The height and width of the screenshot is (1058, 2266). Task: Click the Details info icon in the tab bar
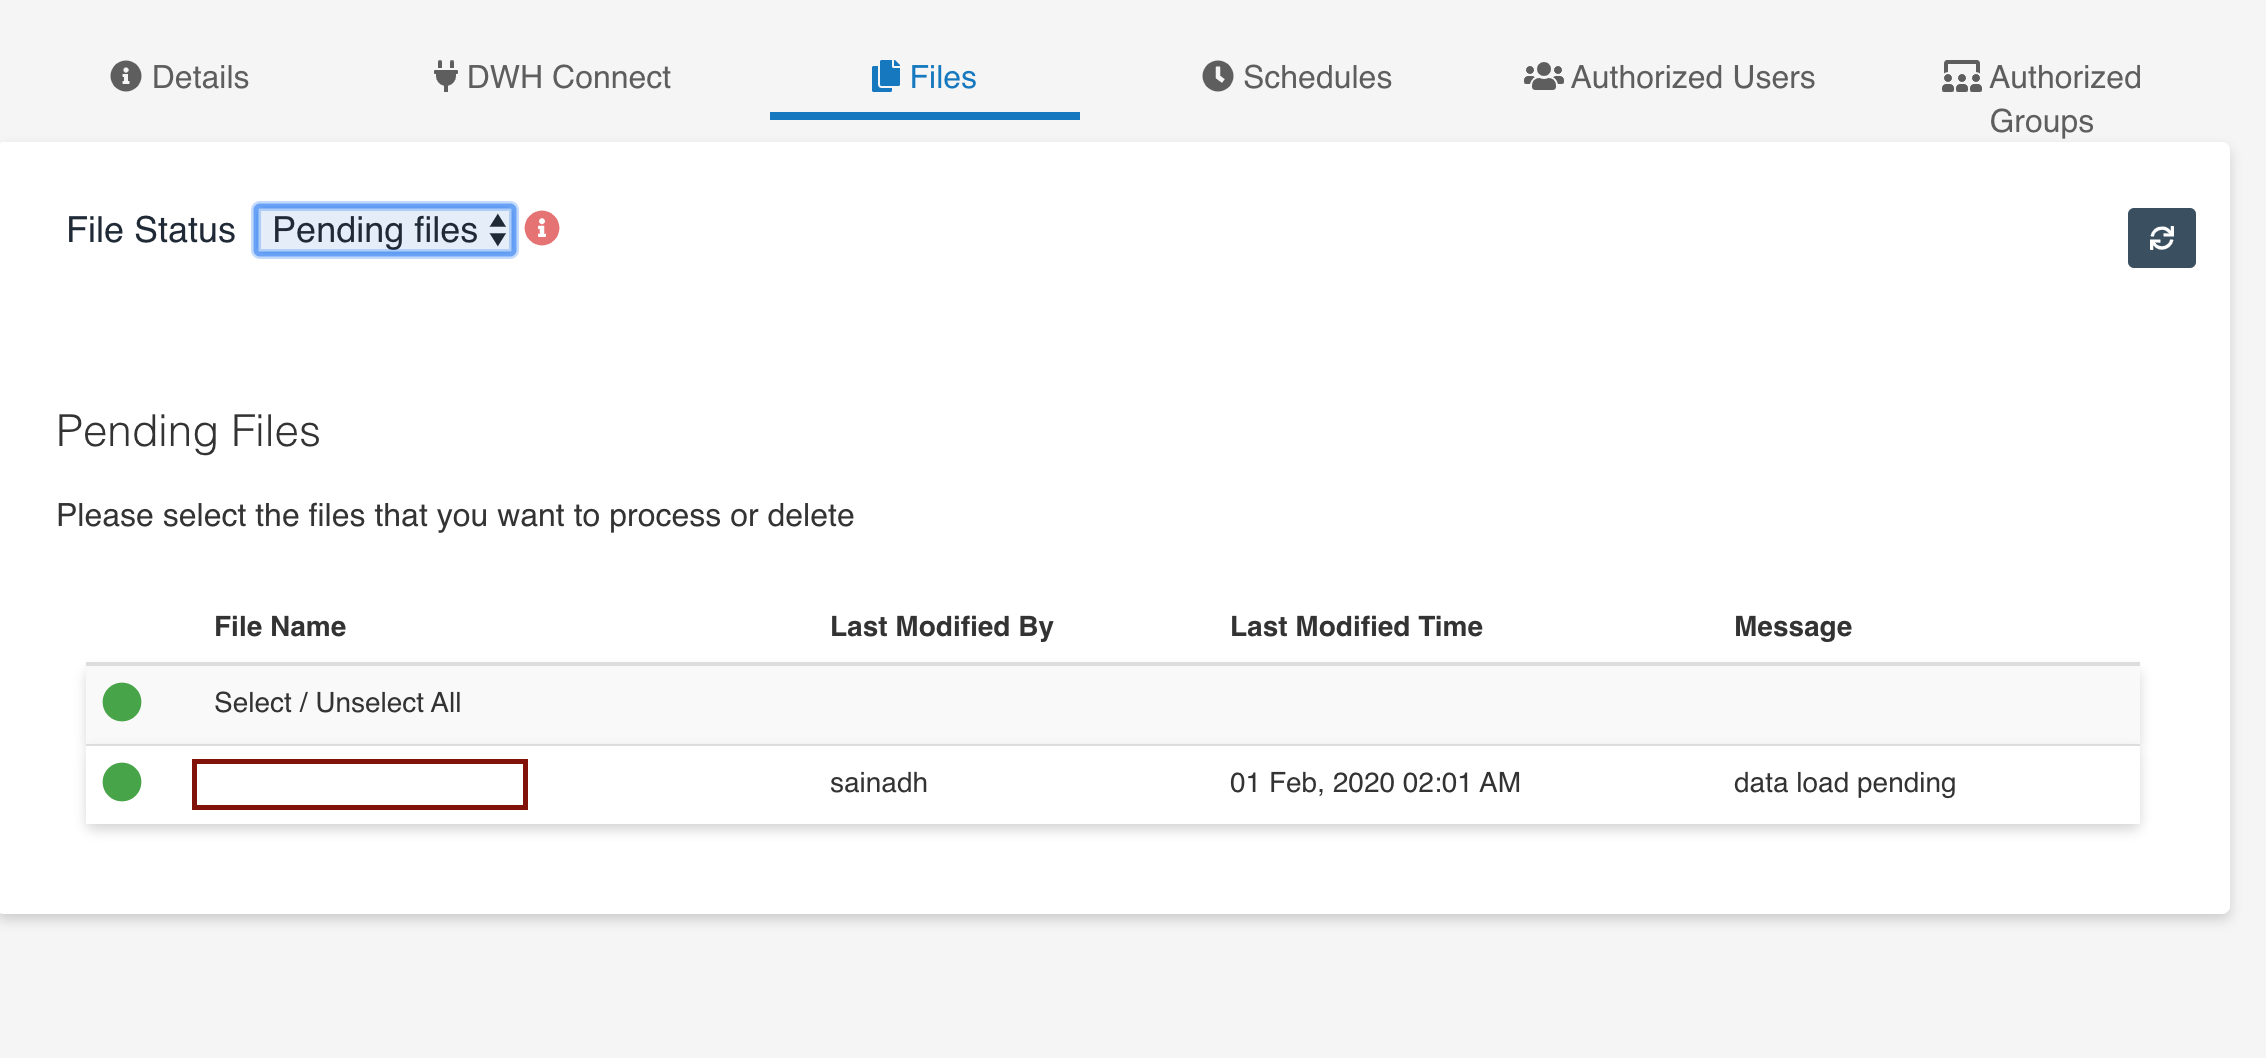[x=125, y=75]
